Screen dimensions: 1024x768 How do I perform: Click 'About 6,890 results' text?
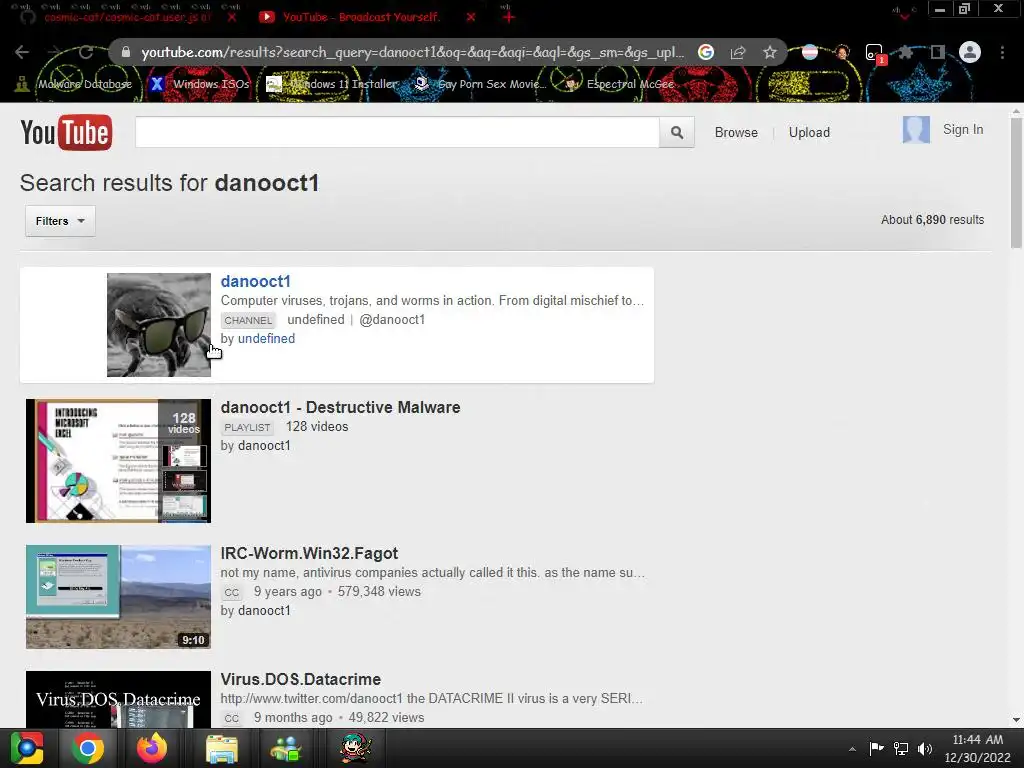[932, 220]
